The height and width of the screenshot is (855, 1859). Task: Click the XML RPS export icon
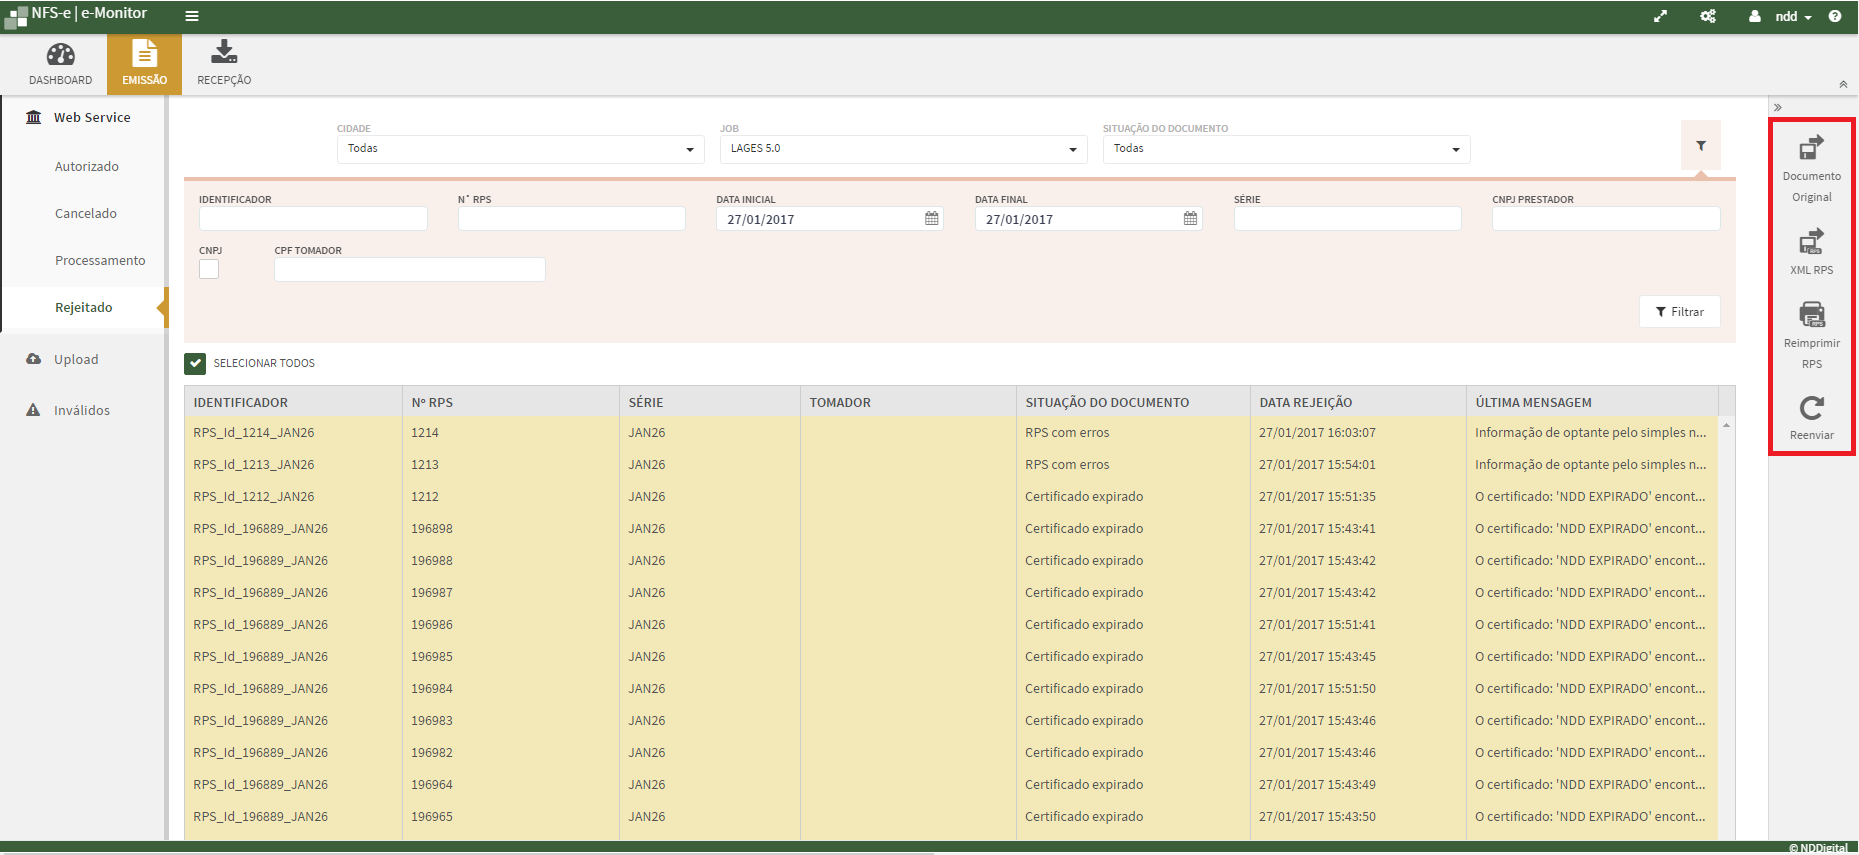point(1811,242)
